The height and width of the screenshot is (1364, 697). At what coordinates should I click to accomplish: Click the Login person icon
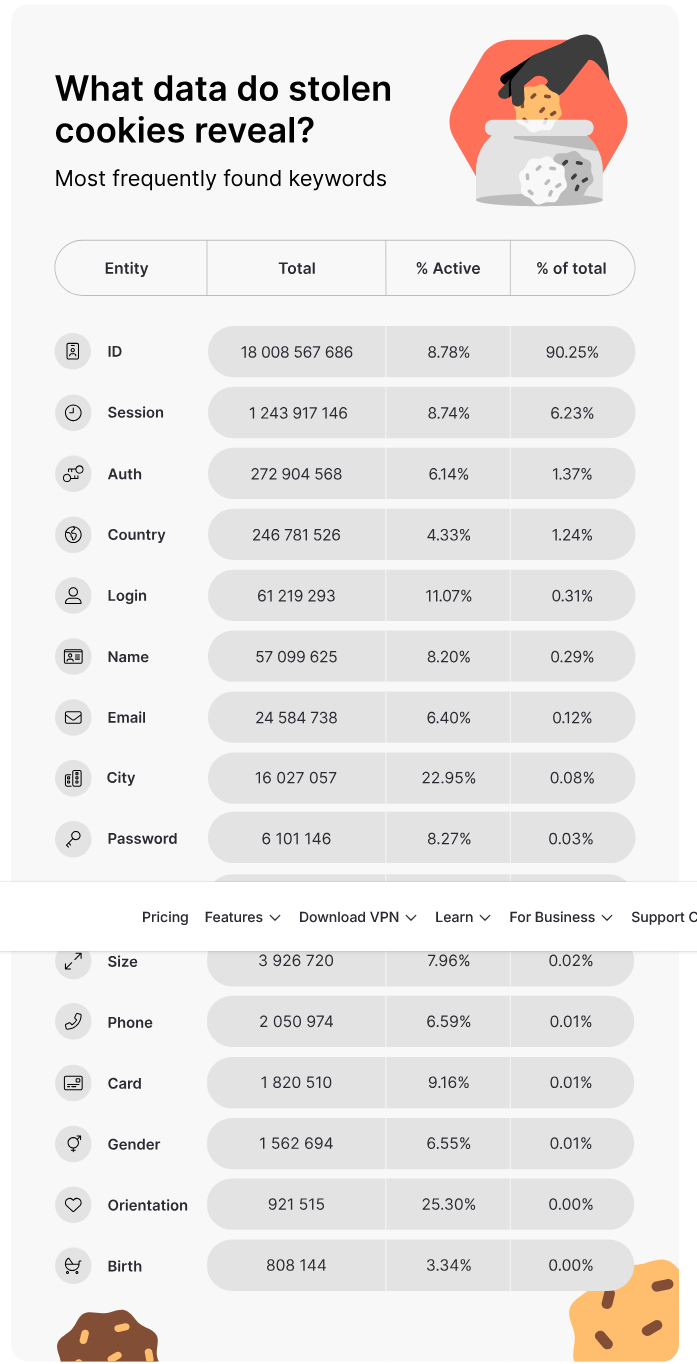tap(73, 596)
